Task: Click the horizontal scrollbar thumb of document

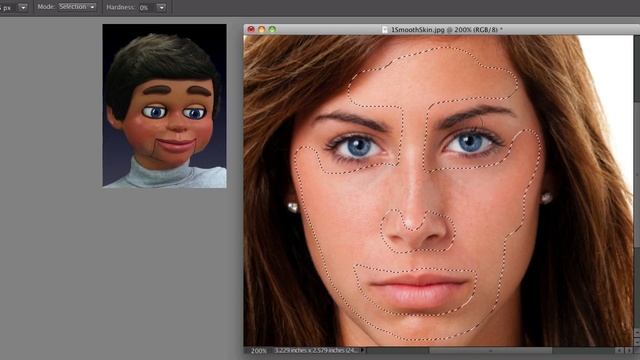Action: coord(490,350)
